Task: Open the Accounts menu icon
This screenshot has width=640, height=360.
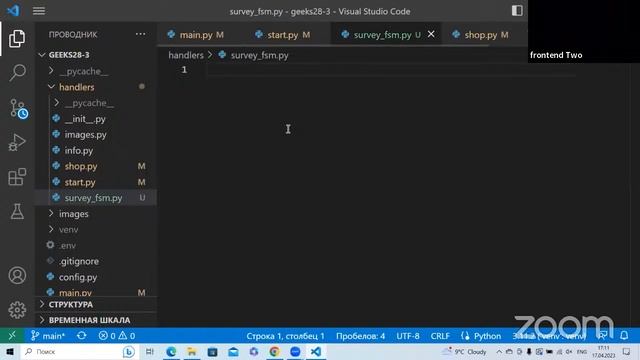Action: pyautogui.click(x=17, y=276)
